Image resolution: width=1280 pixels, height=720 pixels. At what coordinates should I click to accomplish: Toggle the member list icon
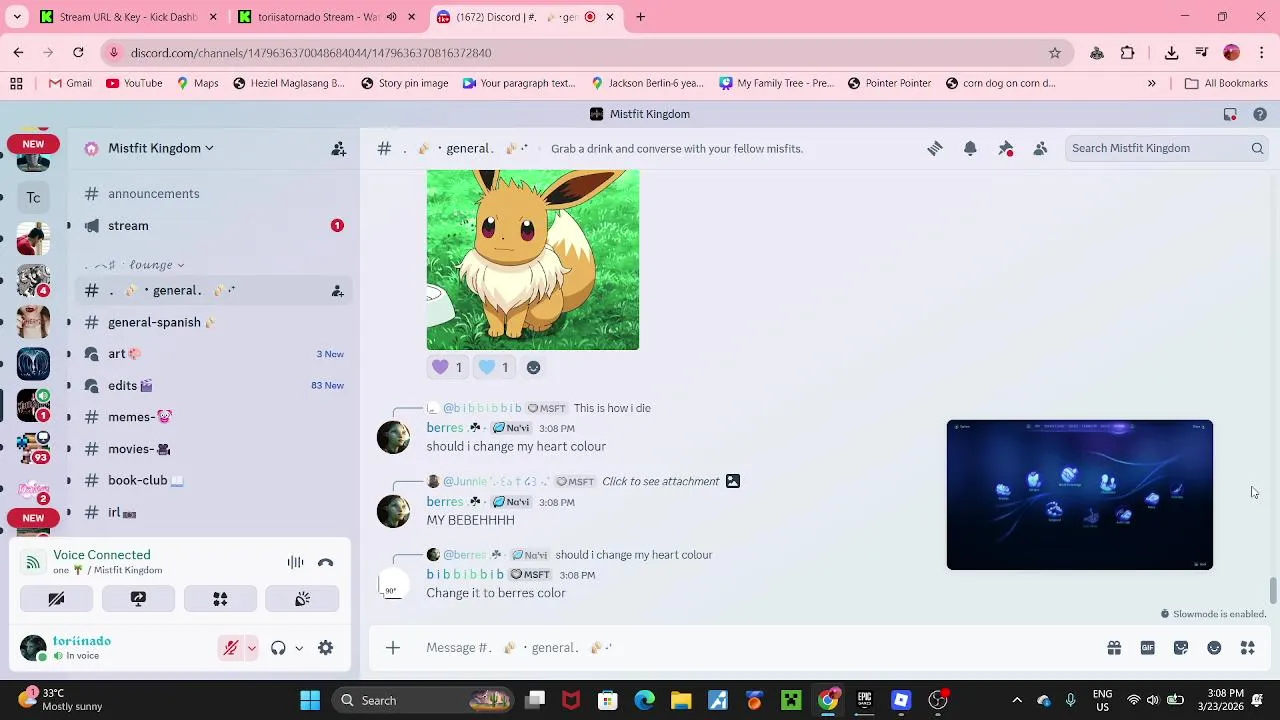[1040, 148]
